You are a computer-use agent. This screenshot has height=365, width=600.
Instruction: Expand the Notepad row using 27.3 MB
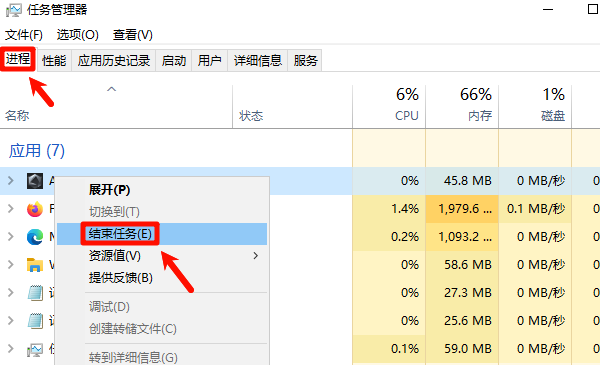pyautogui.click(x=11, y=293)
